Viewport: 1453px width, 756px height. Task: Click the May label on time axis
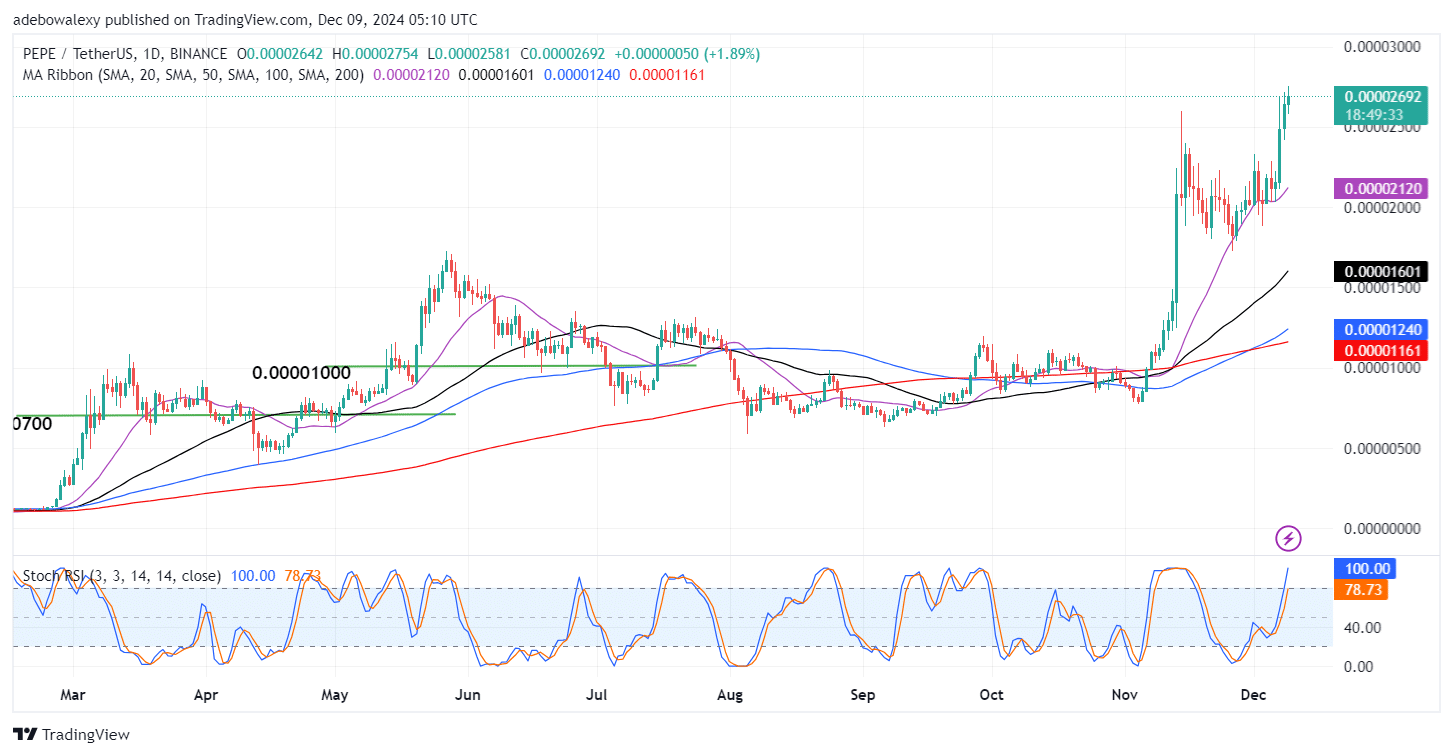pos(335,693)
